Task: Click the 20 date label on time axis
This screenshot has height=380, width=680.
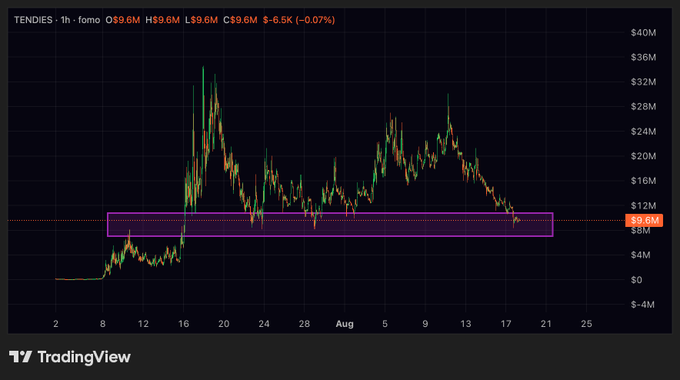Action: click(x=224, y=324)
